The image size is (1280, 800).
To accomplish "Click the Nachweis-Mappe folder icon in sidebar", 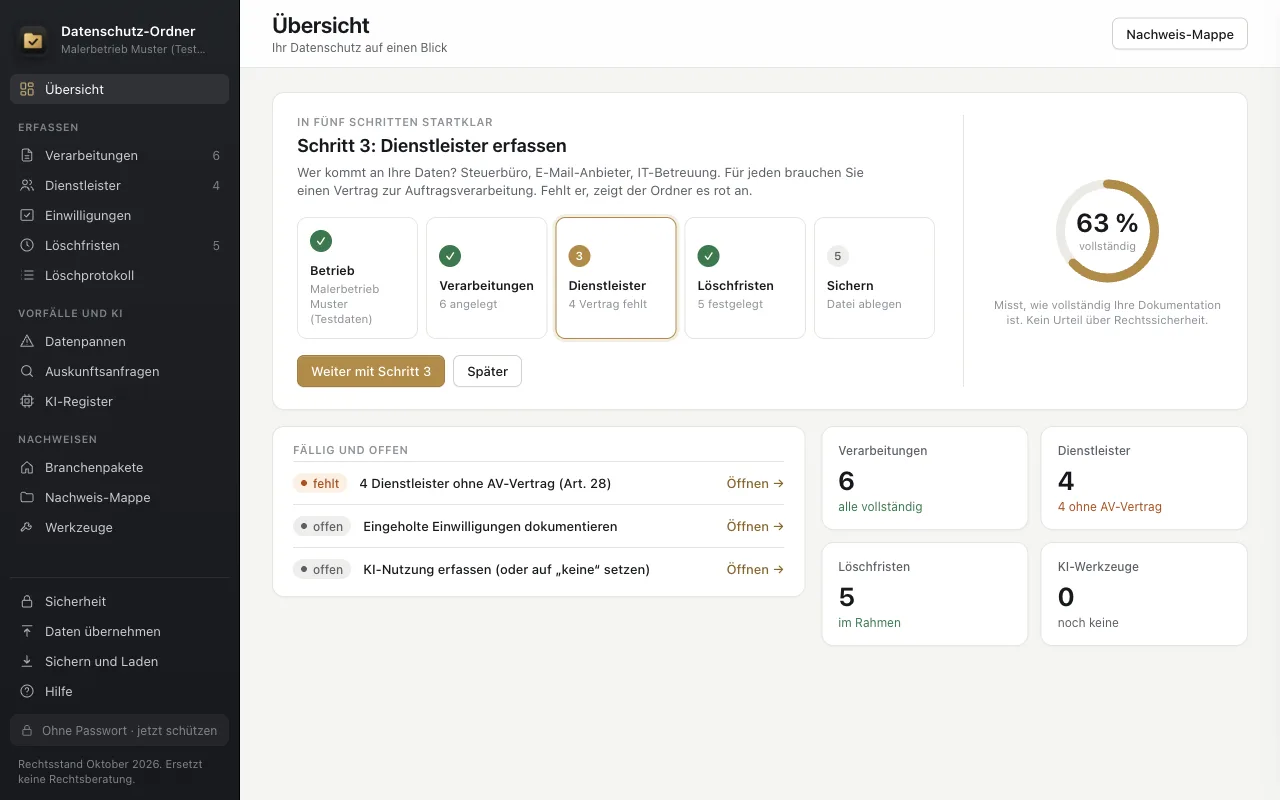I will pos(27,497).
